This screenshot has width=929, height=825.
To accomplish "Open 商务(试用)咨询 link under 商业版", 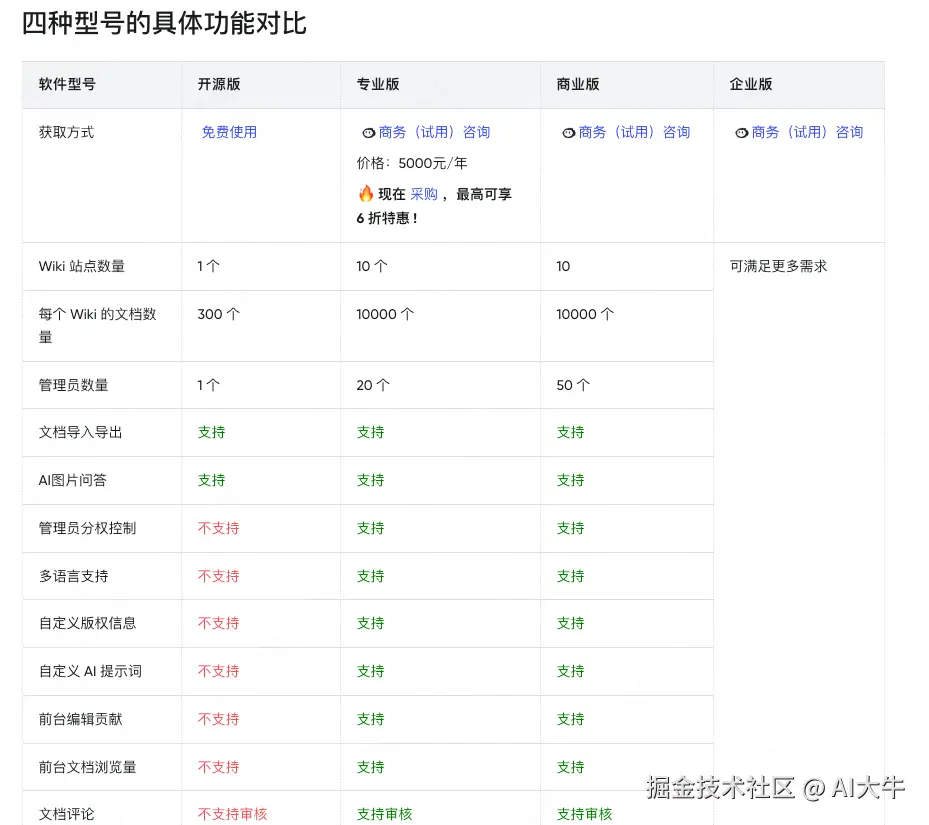I will point(634,132).
